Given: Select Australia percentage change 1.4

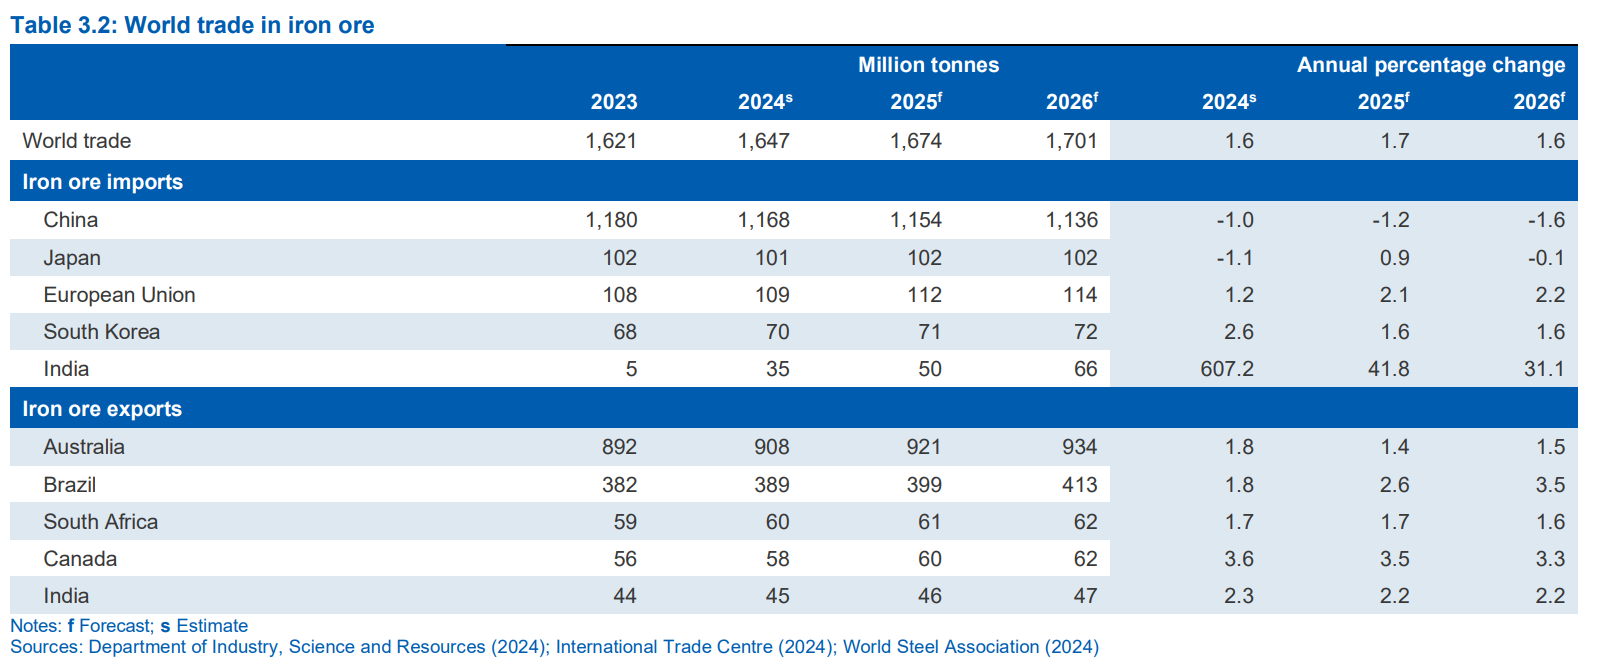Looking at the screenshot, I should [1395, 447].
